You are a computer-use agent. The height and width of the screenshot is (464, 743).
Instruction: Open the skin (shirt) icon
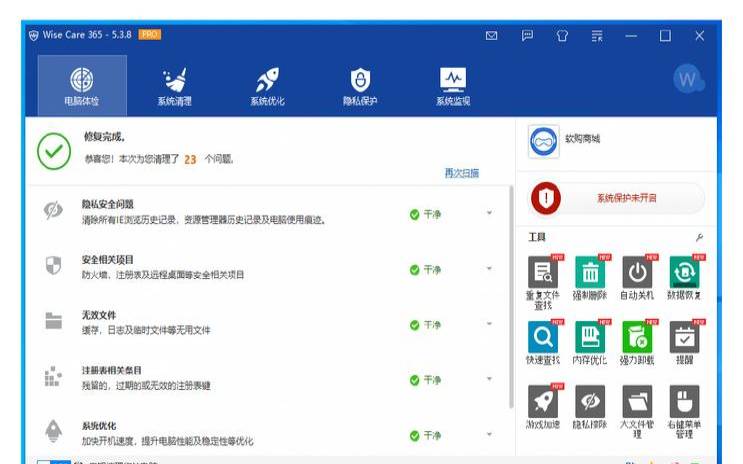pyautogui.click(x=562, y=36)
